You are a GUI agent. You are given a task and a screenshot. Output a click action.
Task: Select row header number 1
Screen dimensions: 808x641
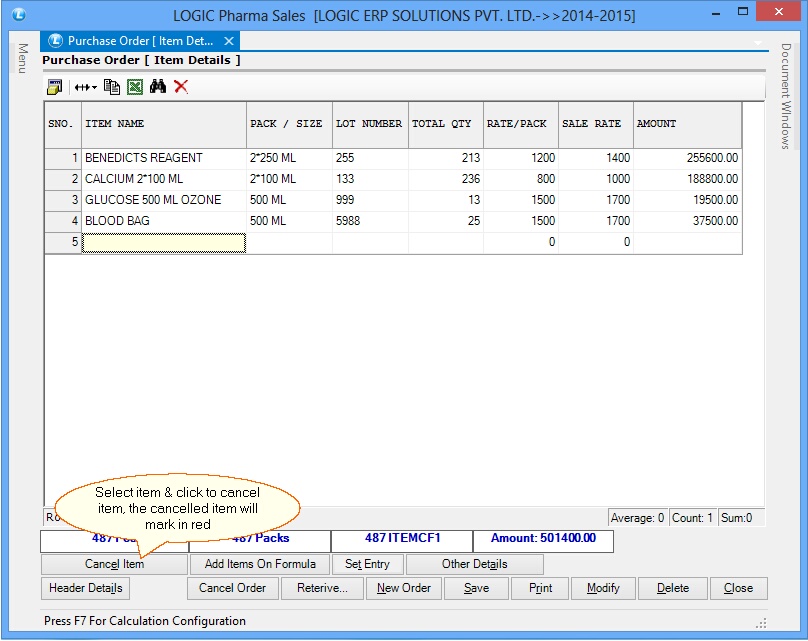63,158
